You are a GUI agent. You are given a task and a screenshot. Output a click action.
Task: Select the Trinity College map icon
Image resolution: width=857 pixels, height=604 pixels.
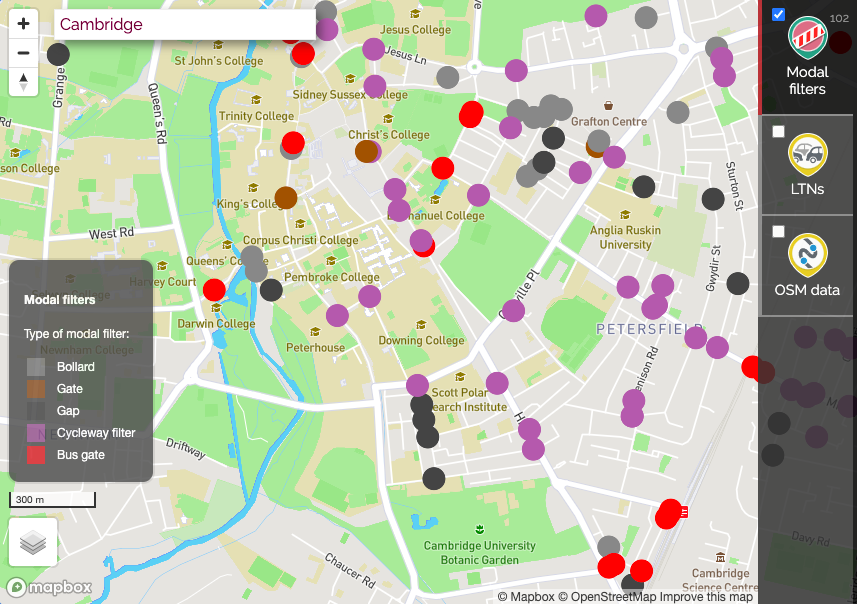coord(256,99)
